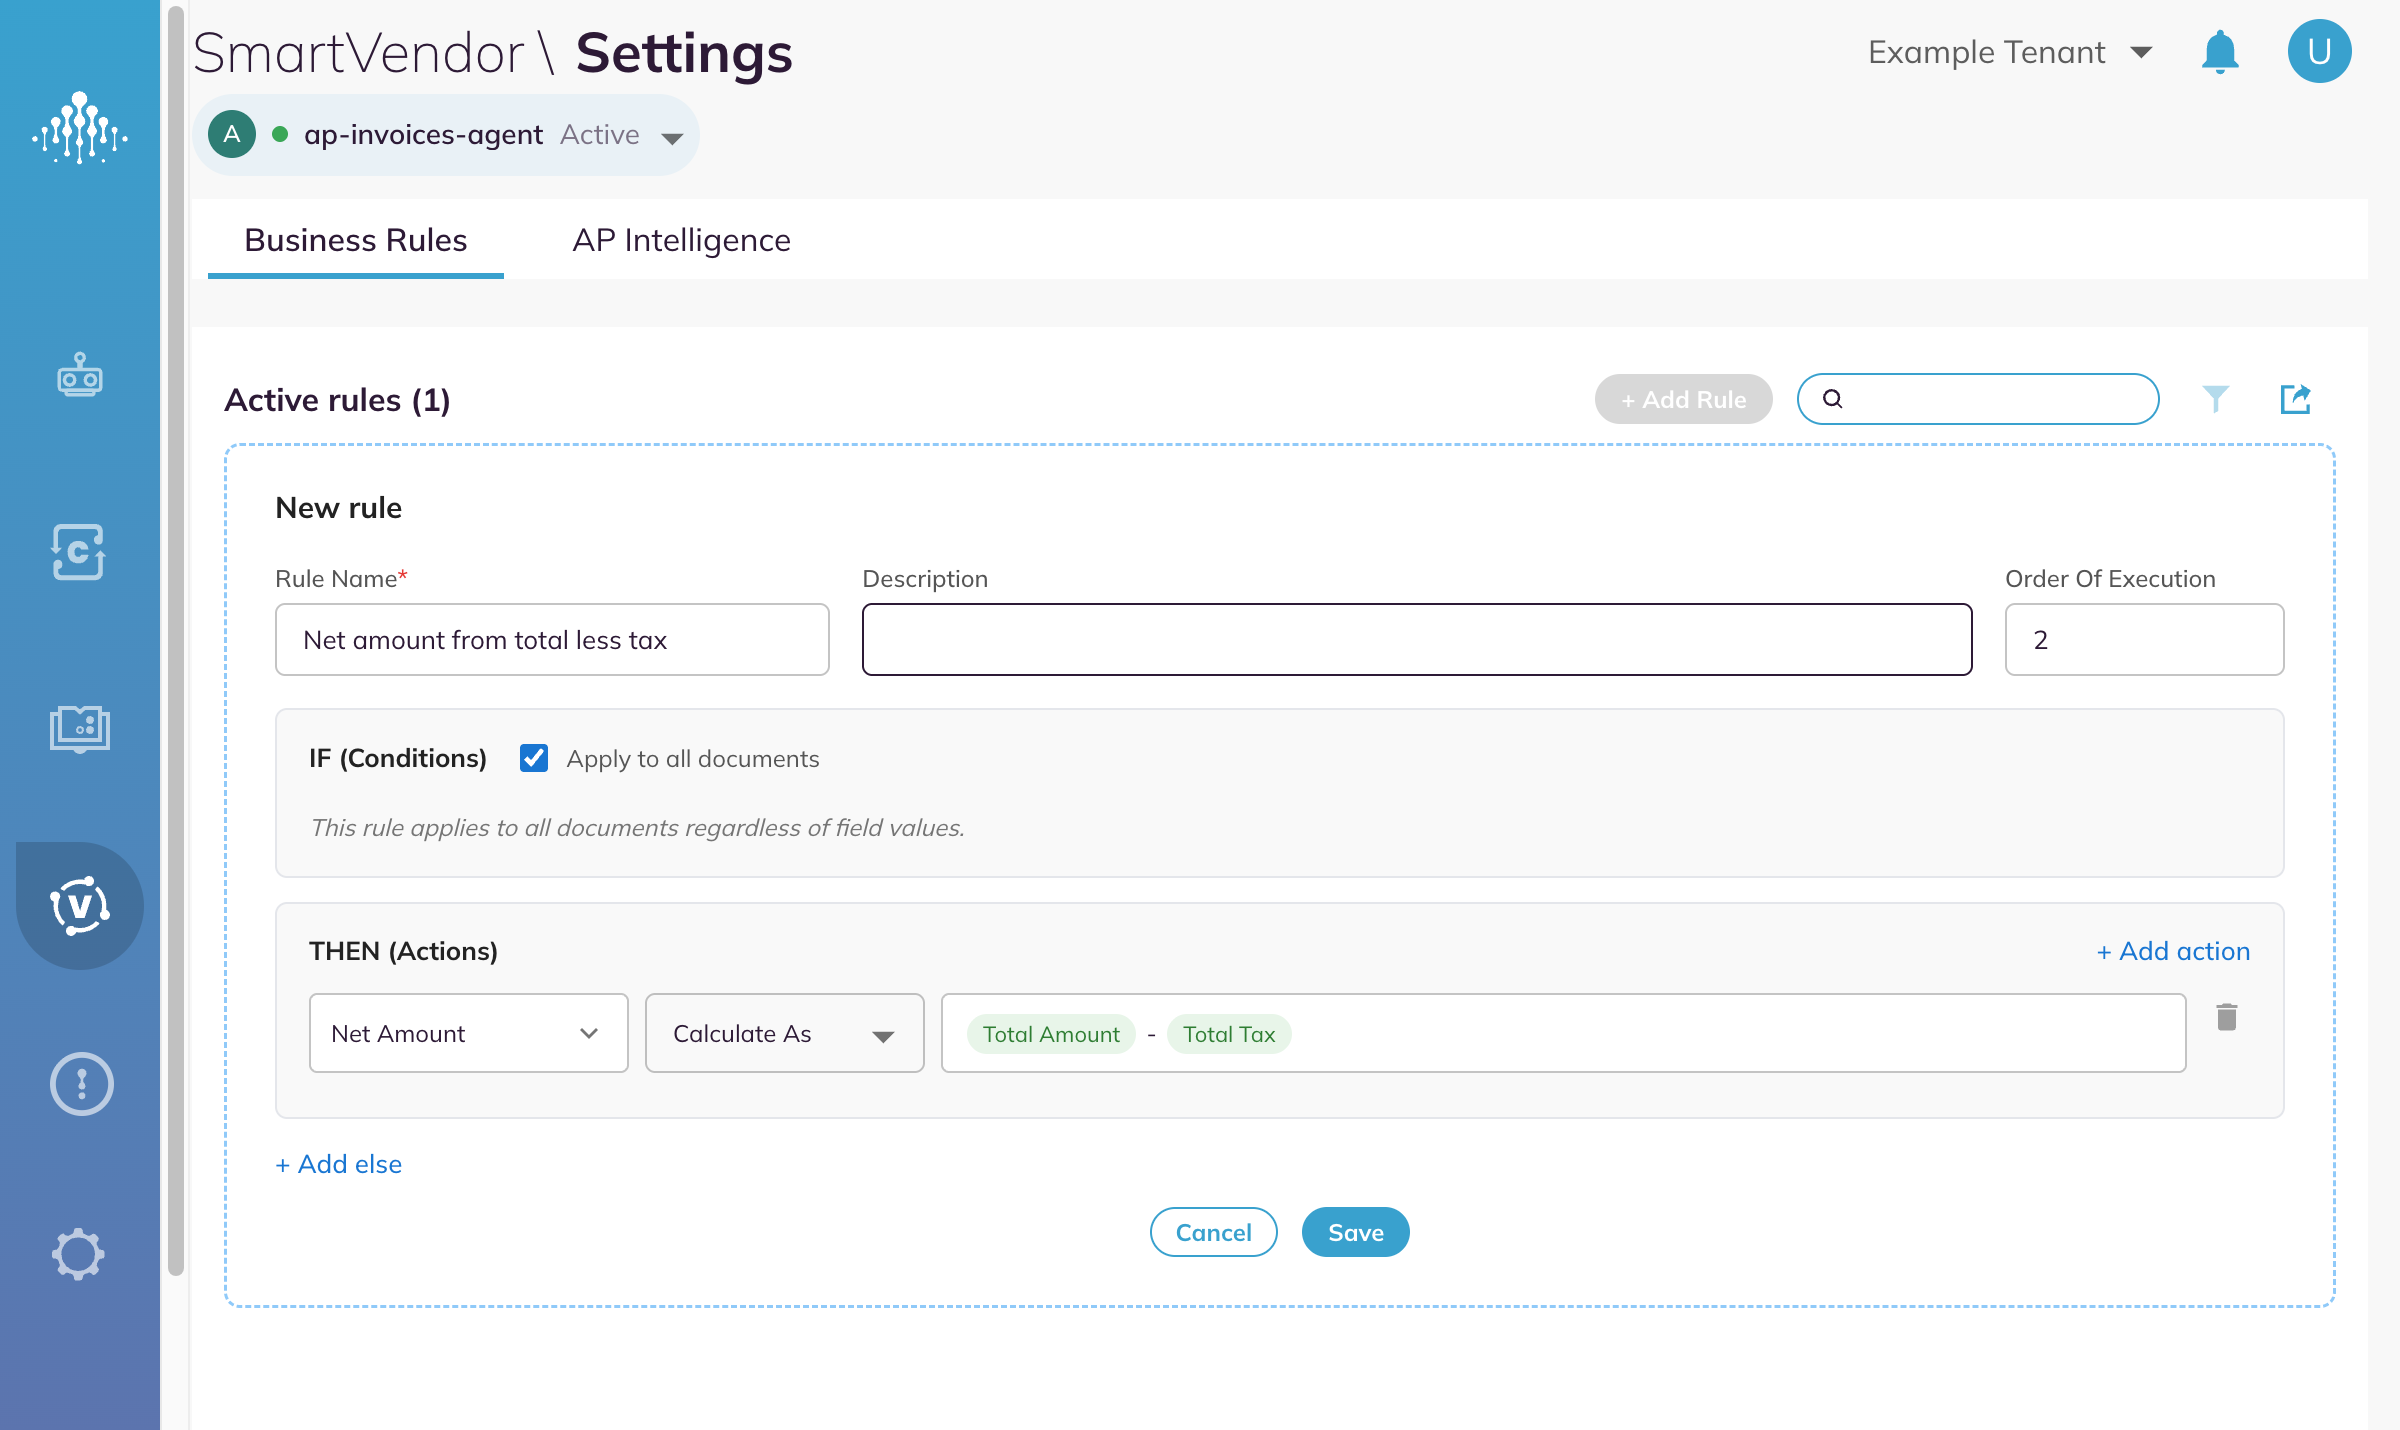The height and width of the screenshot is (1430, 2400).
Task: Click the New rule heading text
Action: [x=339, y=508]
